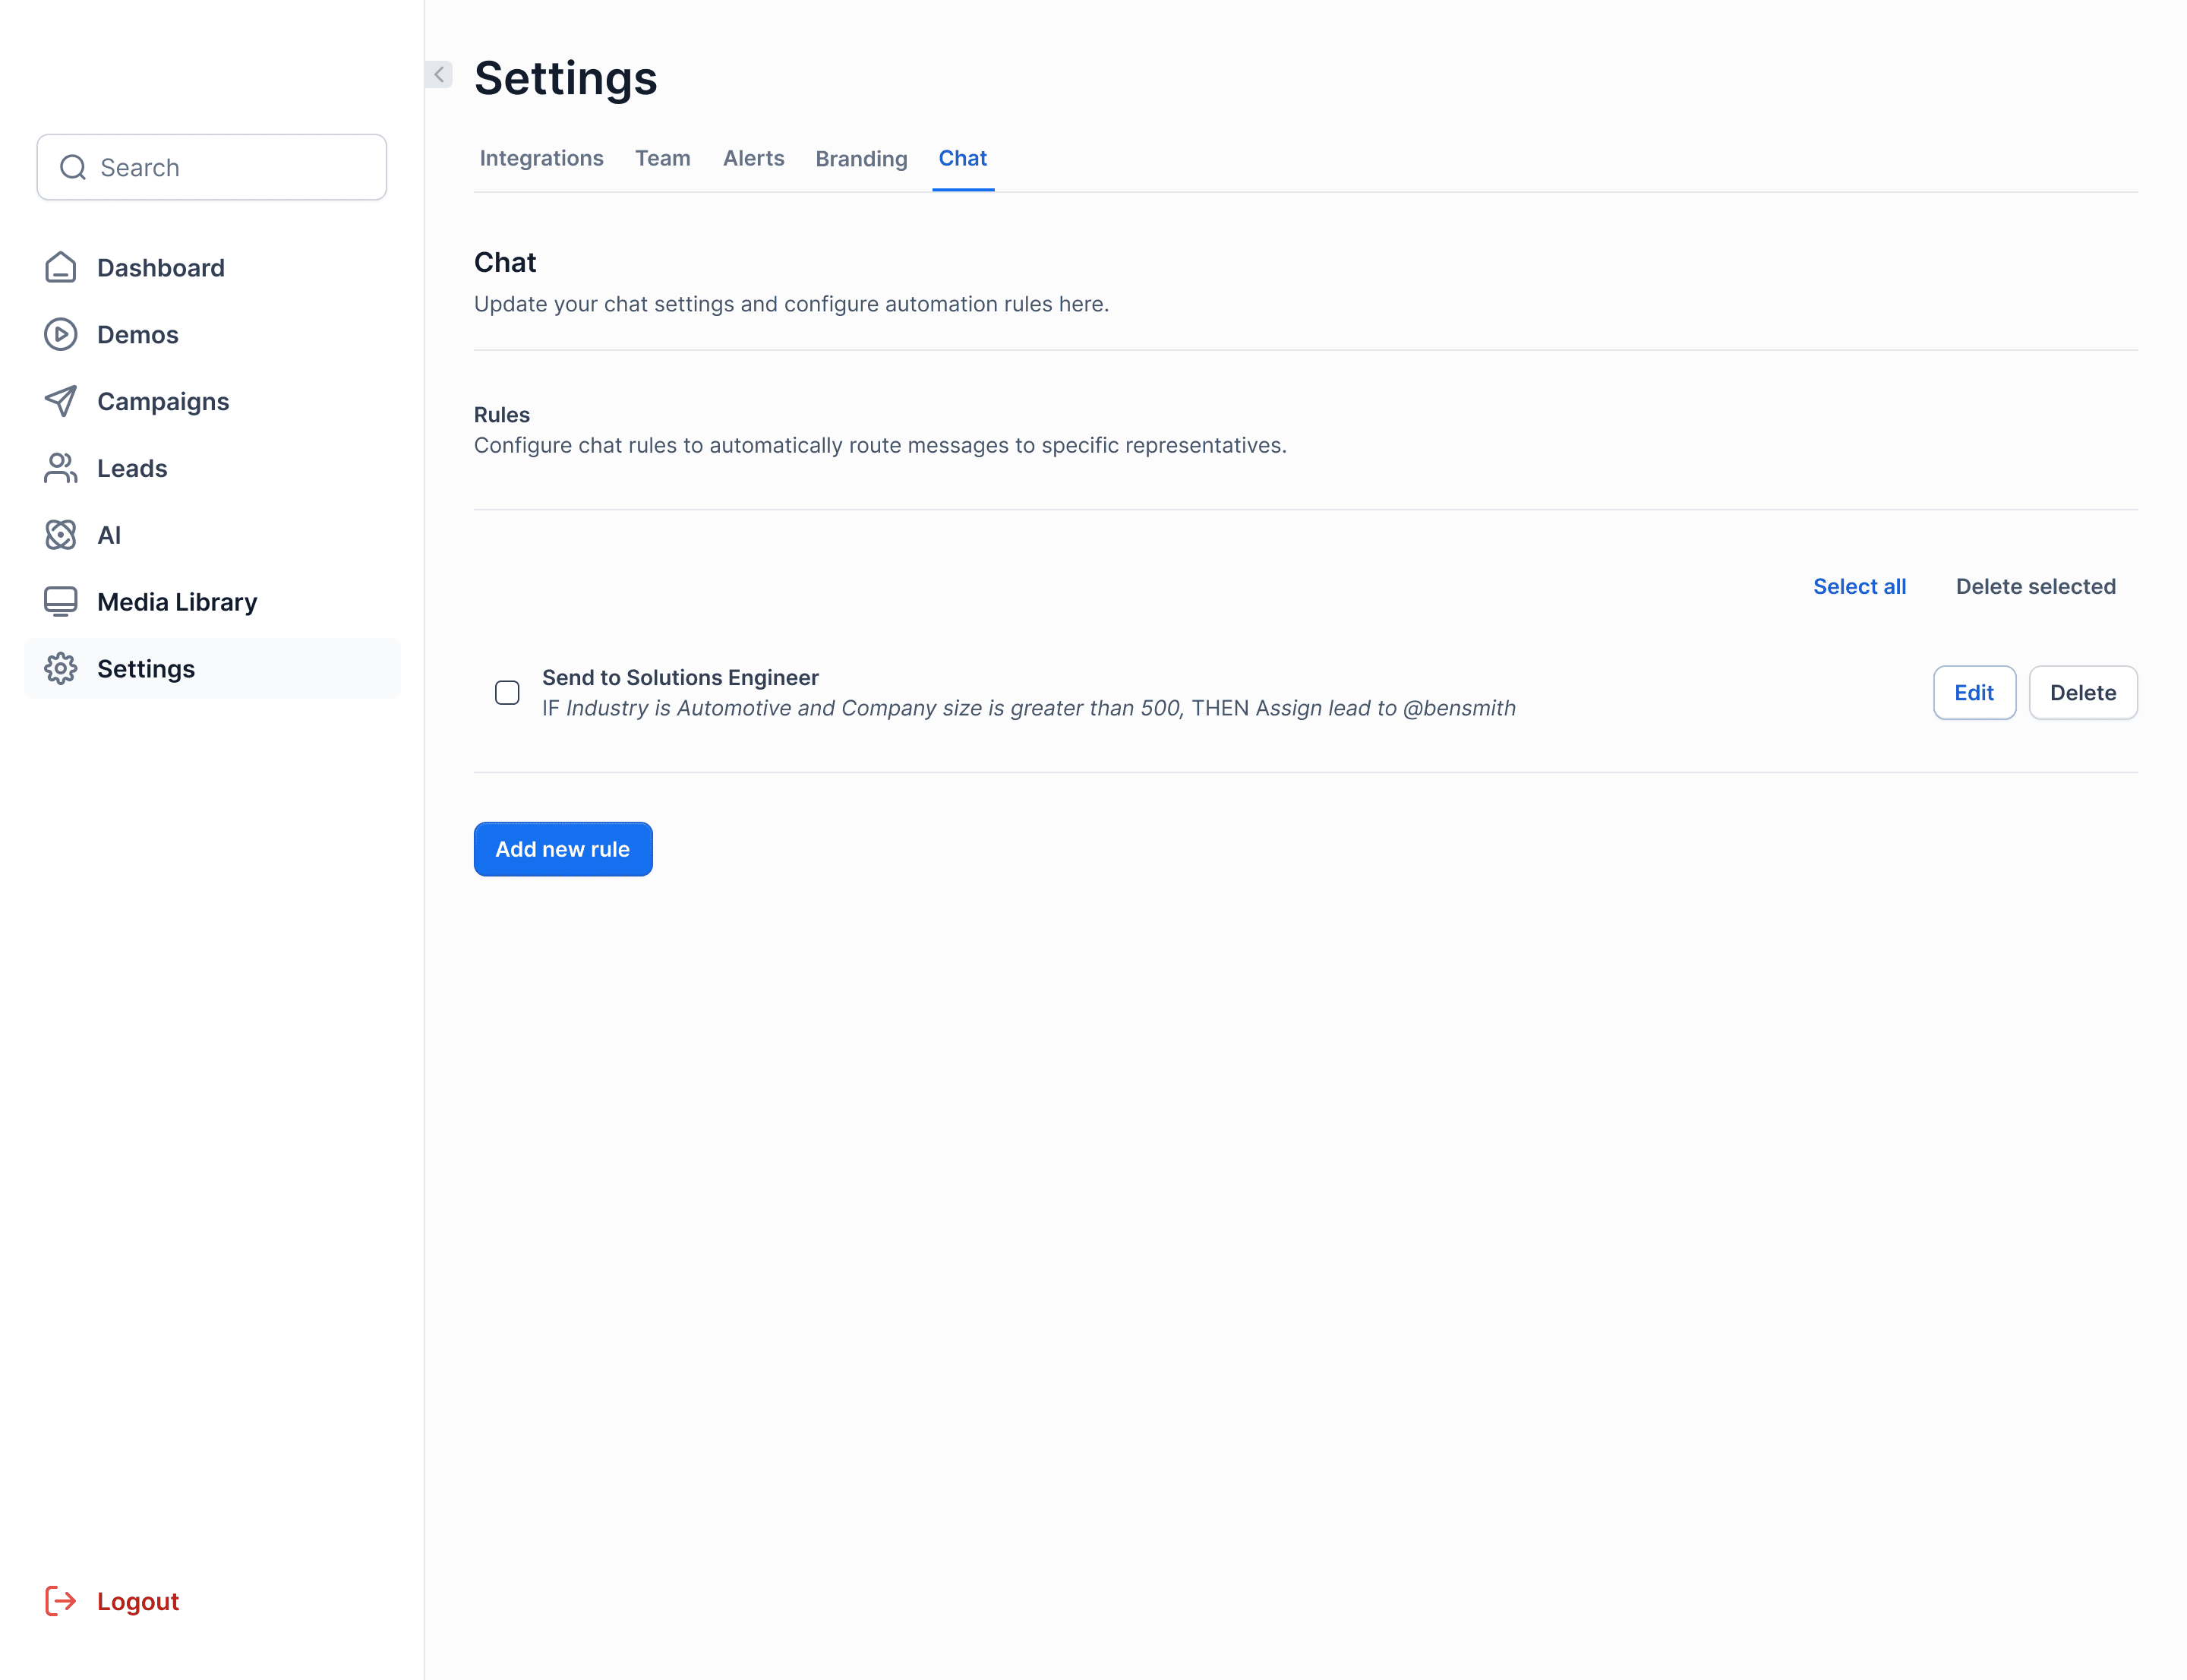This screenshot has height=1680, width=2187.
Task: Delete the Send to Solutions Engineer rule
Action: pyautogui.click(x=2083, y=693)
